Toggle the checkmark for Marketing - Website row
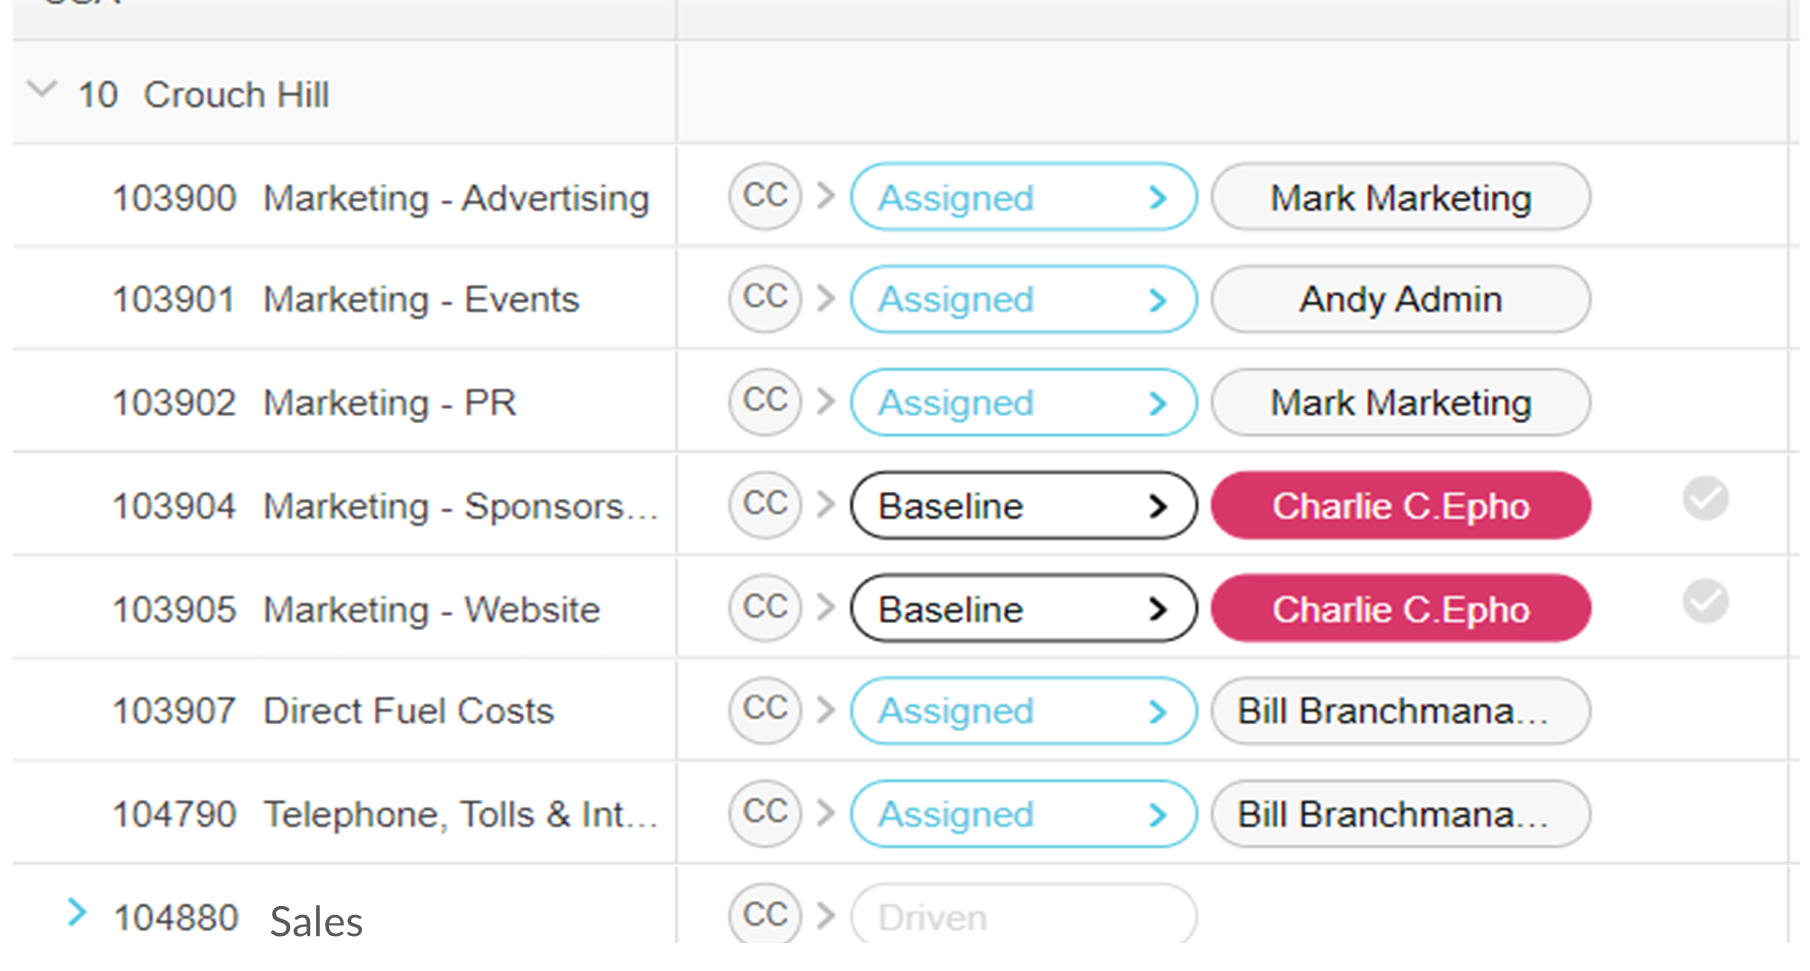The image size is (1810, 971). tap(1705, 601)
